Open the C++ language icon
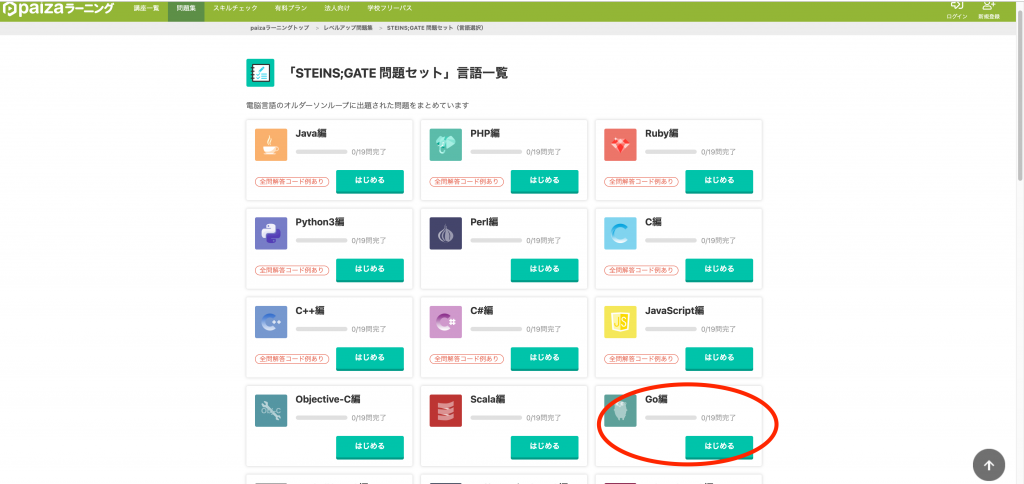The width and height of the screenshot is (1024, 484). tap(271, 322)
